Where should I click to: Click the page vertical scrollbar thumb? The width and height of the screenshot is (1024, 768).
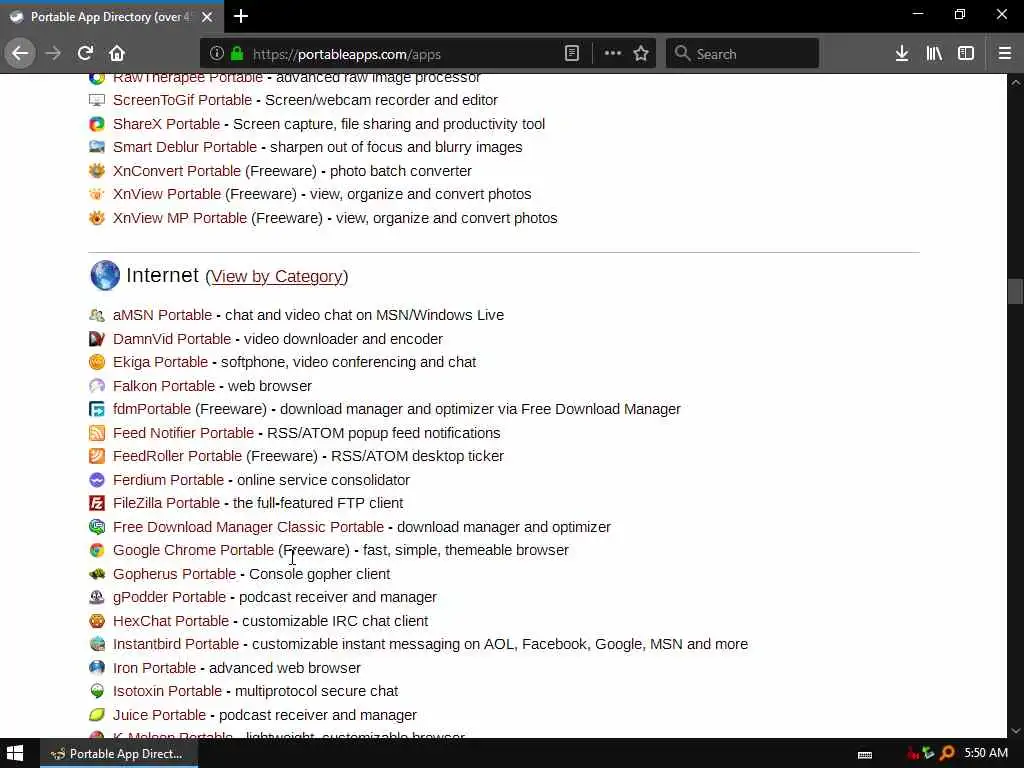pos(1015,291)
